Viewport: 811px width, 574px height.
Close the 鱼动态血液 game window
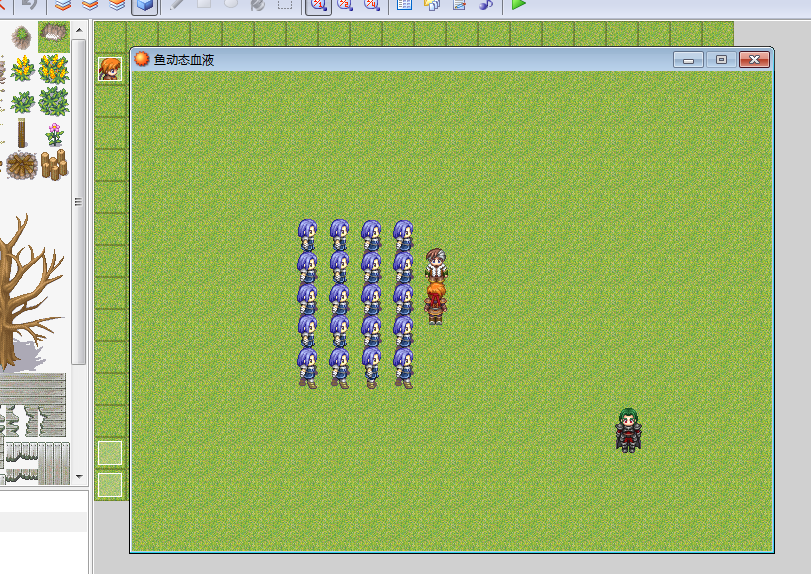[x=754, y=60]
